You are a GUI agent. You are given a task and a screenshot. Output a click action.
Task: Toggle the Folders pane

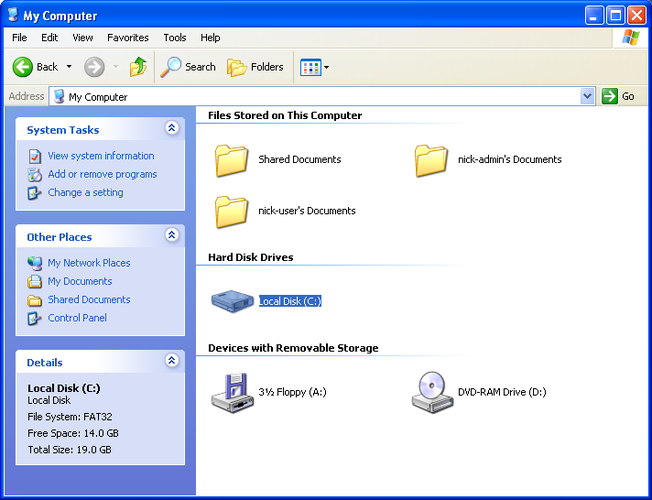pos(255,67)
